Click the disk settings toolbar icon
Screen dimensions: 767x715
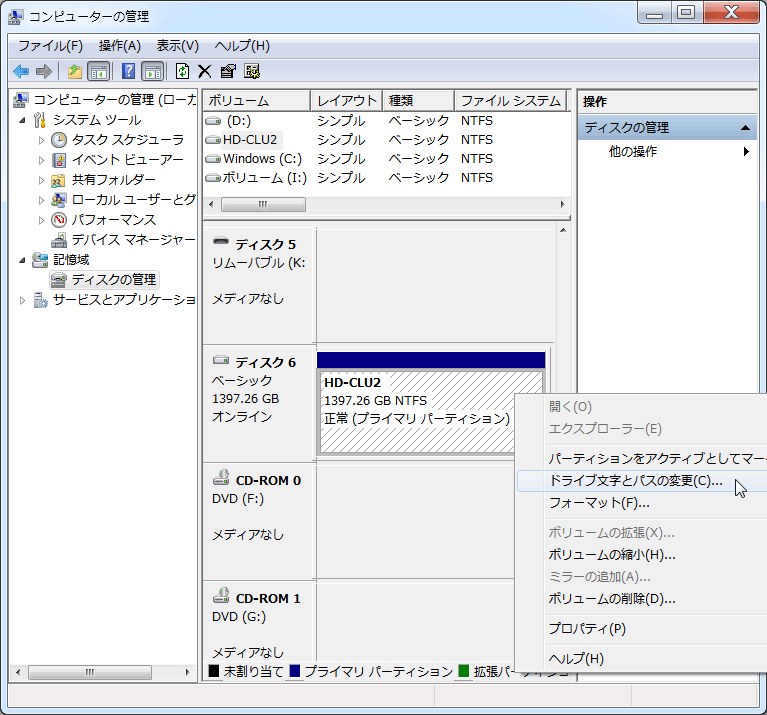pyautogui.click(x=252, y=71)
